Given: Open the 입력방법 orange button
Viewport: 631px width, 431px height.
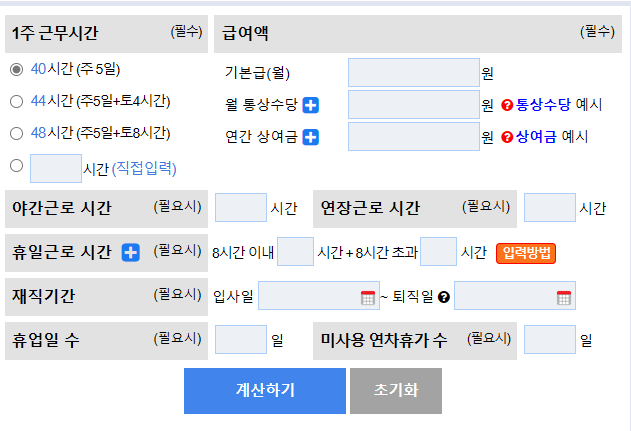Looking at the screenshot, I should (526, 253).
